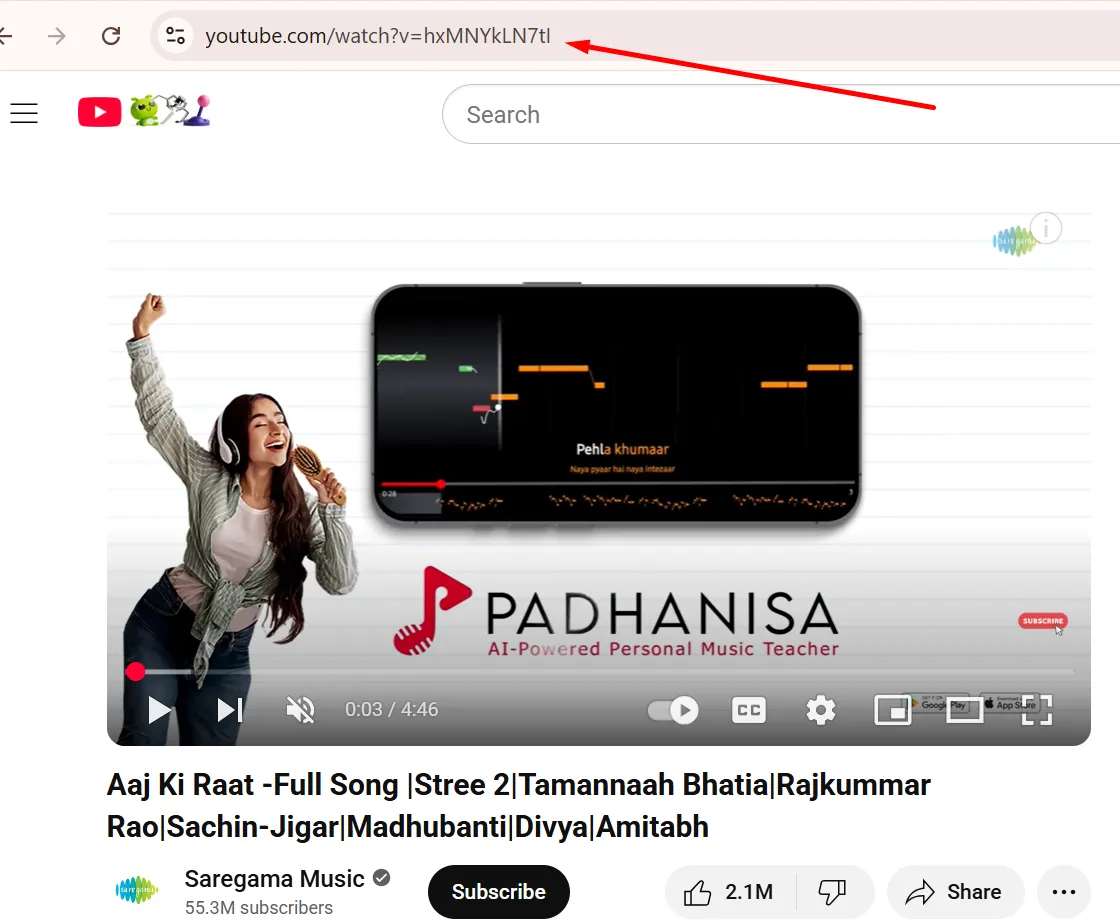
Task: Enable theater mode
Action: [x=964, y=710]
